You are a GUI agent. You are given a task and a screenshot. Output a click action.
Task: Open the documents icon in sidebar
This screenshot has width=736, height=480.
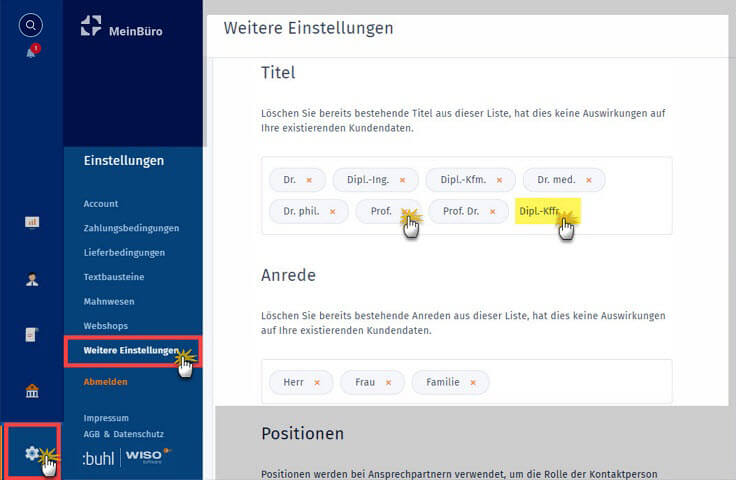pyautogui.click(x=31, y=335)
